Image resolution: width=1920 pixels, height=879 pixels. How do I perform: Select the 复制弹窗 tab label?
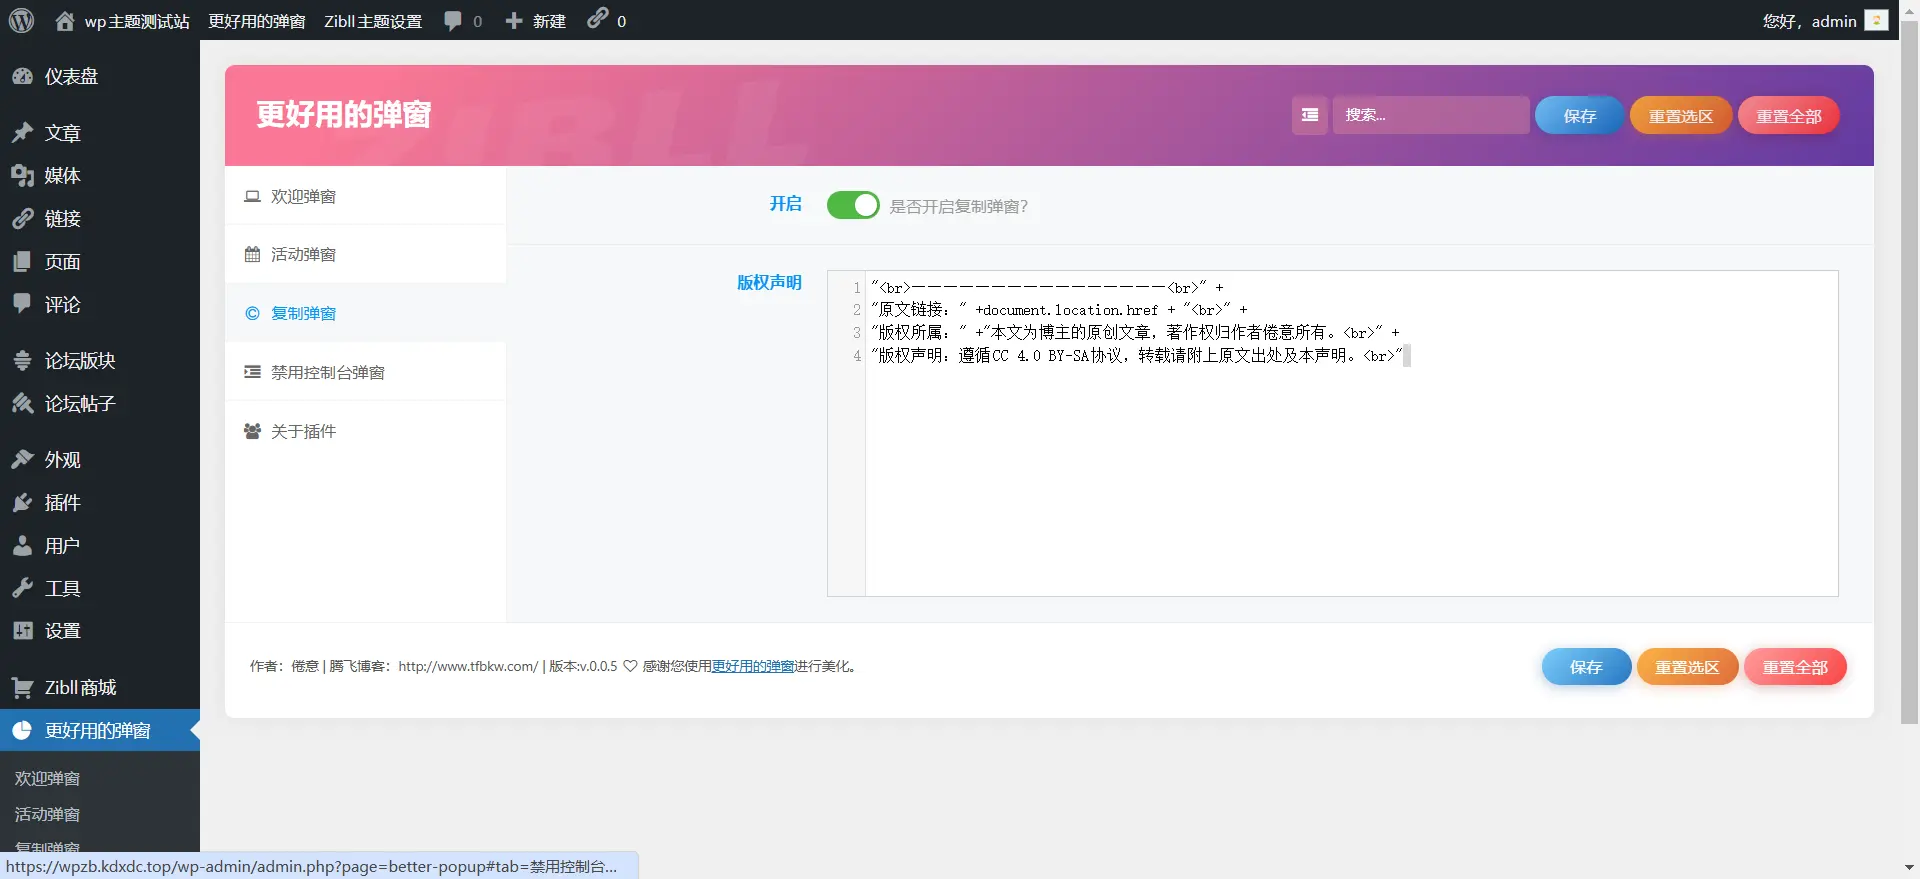click(304, 314)
